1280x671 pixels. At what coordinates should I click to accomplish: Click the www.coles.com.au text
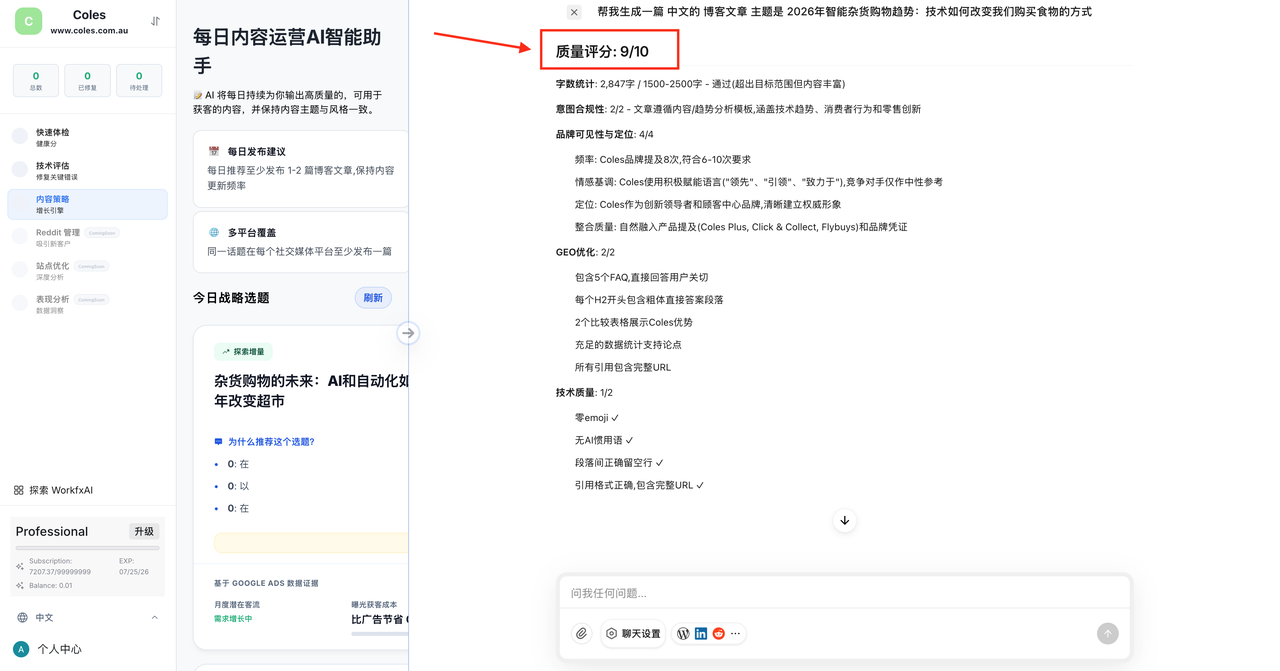point(89,31)
